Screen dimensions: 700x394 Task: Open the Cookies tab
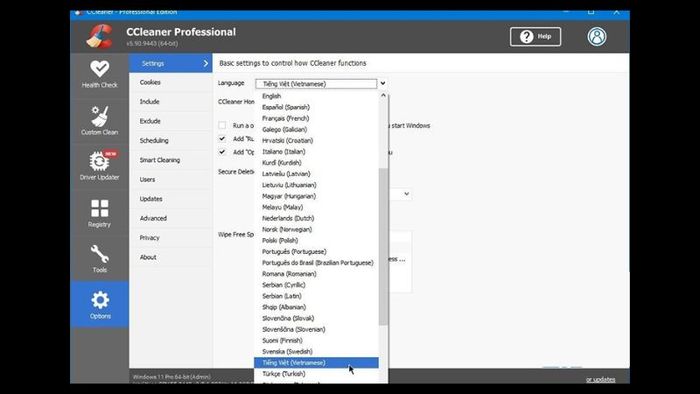(x=171, y=83)
